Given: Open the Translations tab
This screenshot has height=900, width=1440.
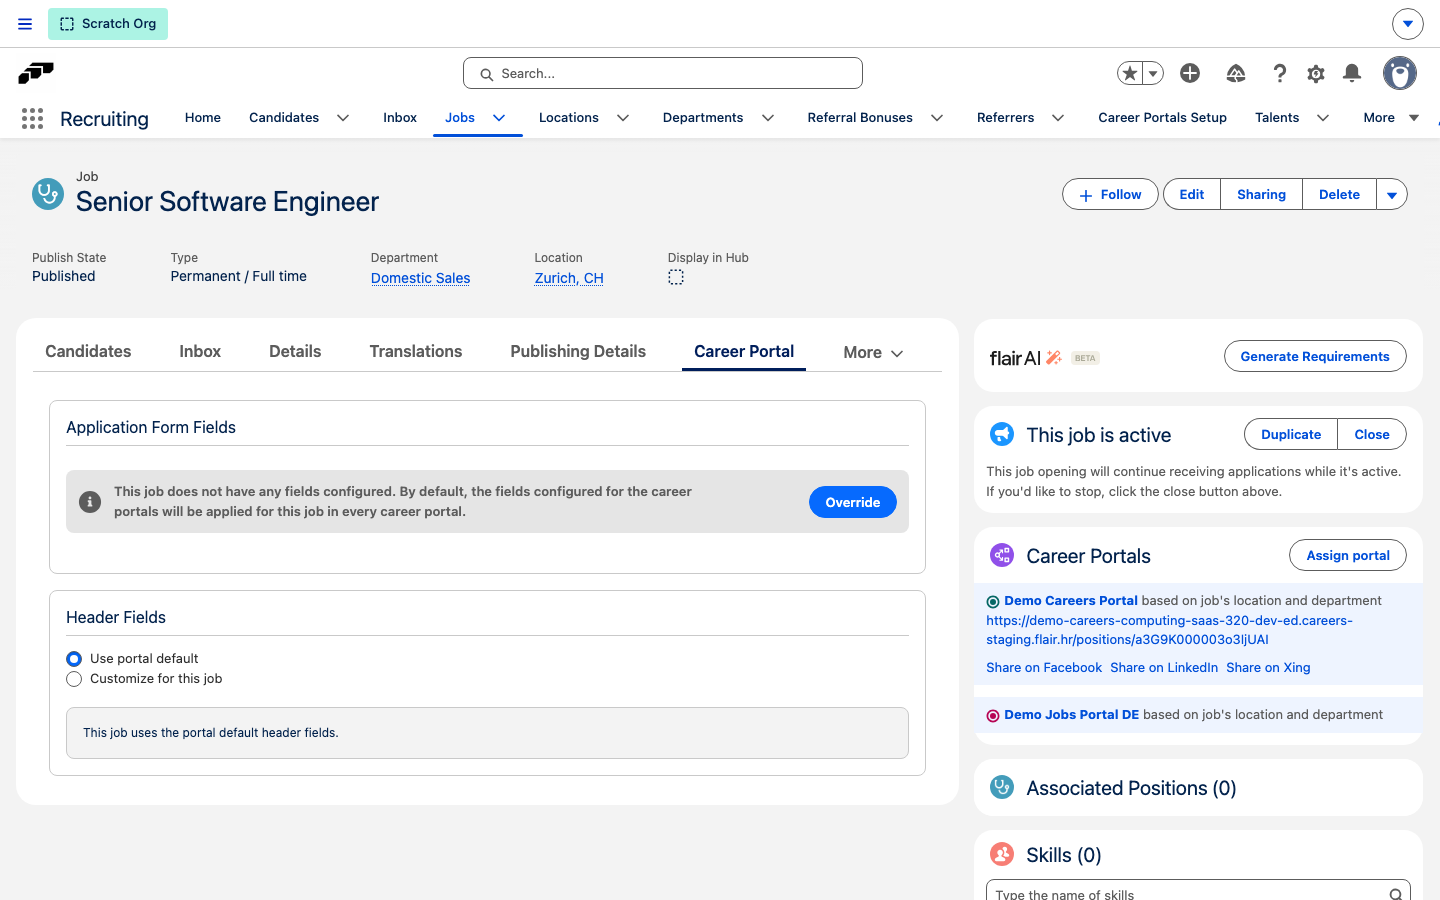Looking at the screenshot, I should click(416, 351).
